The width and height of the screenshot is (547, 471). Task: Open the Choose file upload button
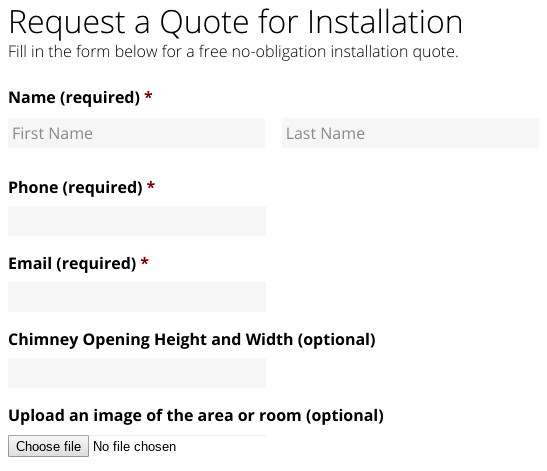click(x=48, y=446)
